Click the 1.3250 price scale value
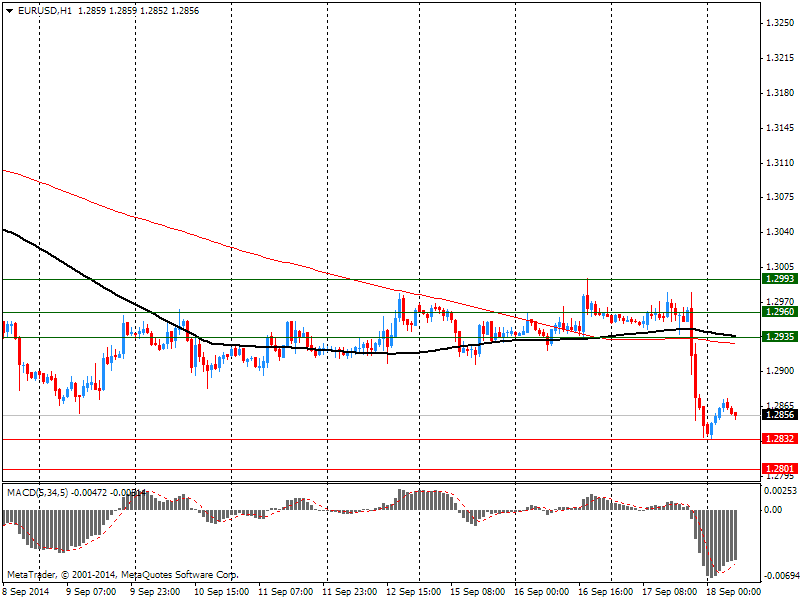The width and height of the screenshot is (800, 600). [781, 23]
